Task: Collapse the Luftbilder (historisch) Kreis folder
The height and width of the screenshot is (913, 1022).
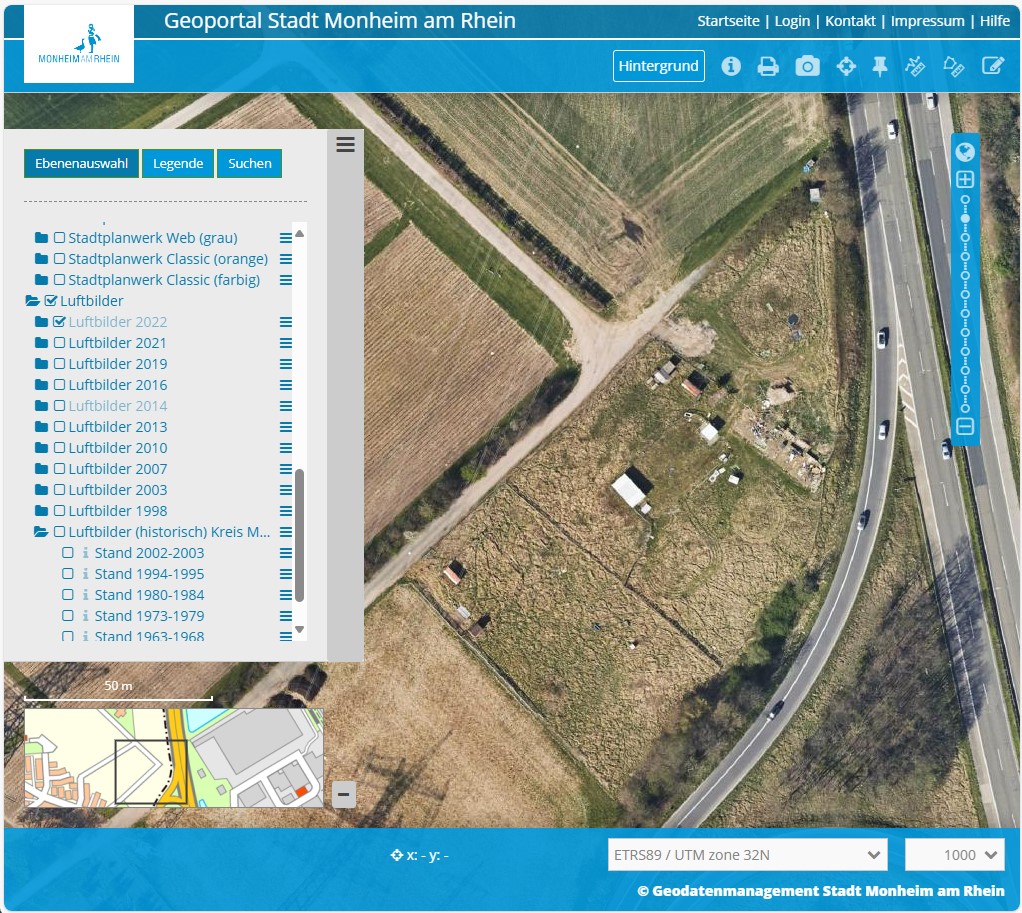Action: (x=41, y=532)
